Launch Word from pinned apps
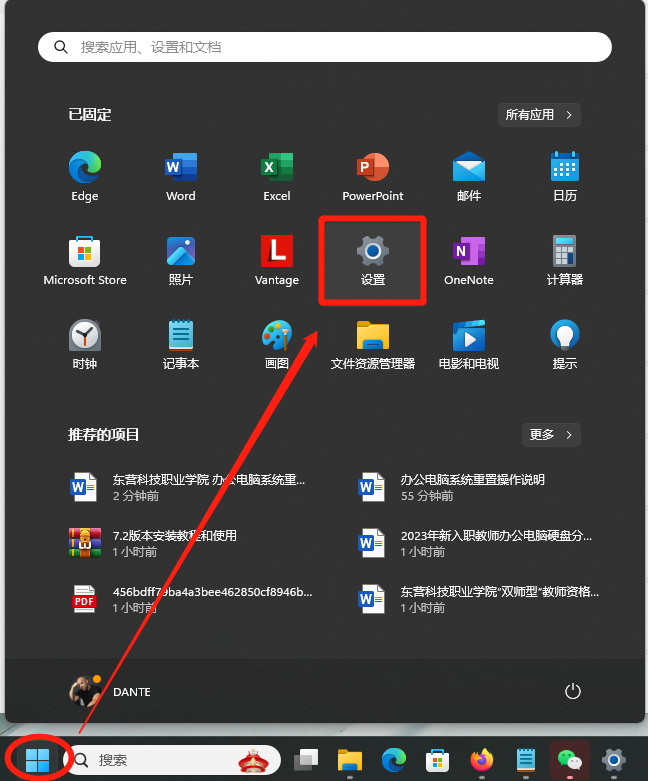Screen dimensions: 648x781 point(181,176)
